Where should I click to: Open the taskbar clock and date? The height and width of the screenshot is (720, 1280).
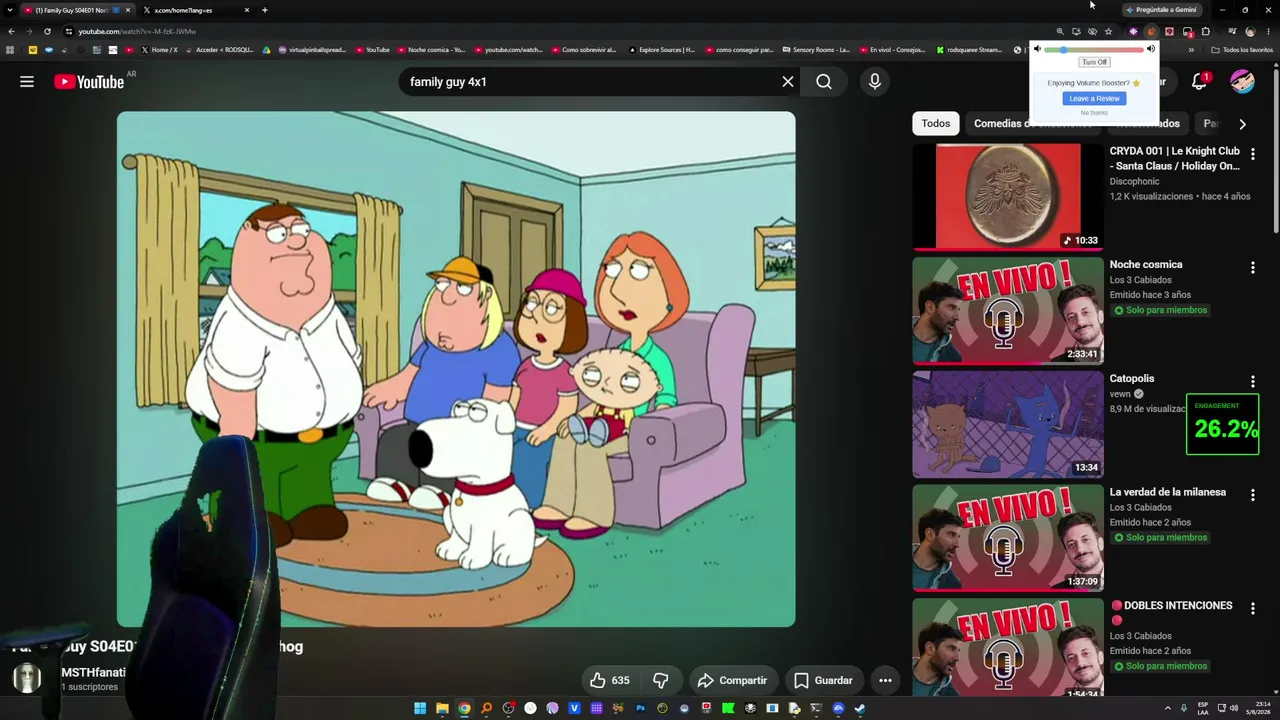pos(1258,708)
